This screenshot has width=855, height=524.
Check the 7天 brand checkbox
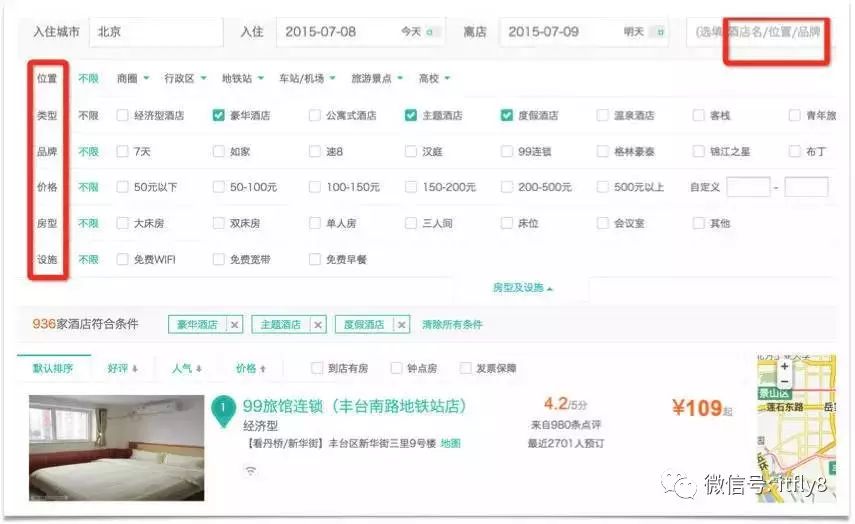[123, 151]
